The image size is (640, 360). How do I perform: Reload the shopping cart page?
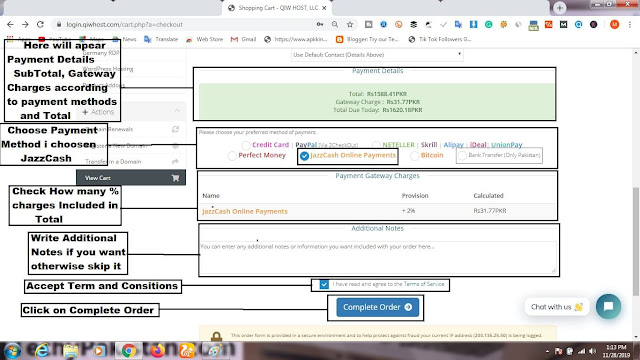pyautogui.click(x=40, y=24)
